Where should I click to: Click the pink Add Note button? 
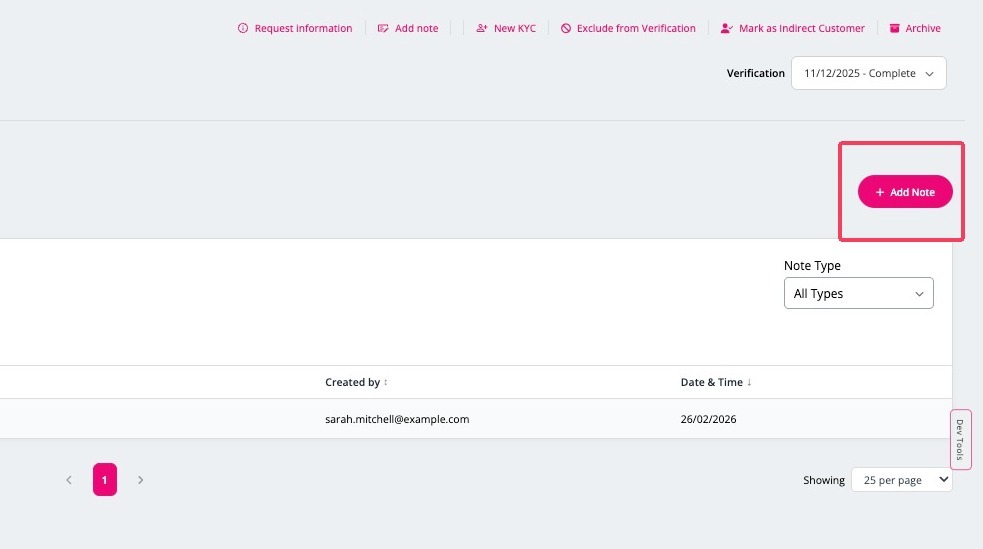pos(905,192)
